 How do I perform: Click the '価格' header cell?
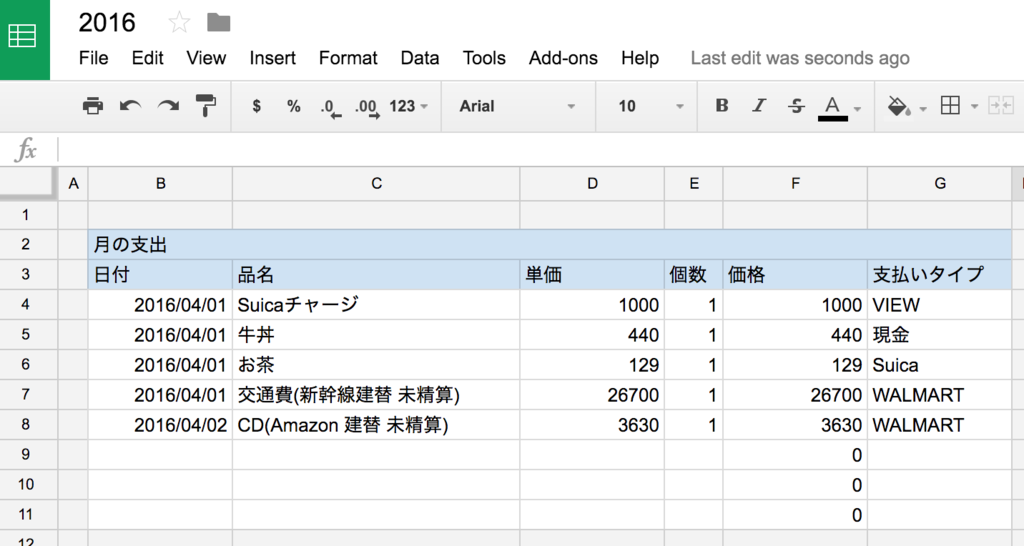795,274
